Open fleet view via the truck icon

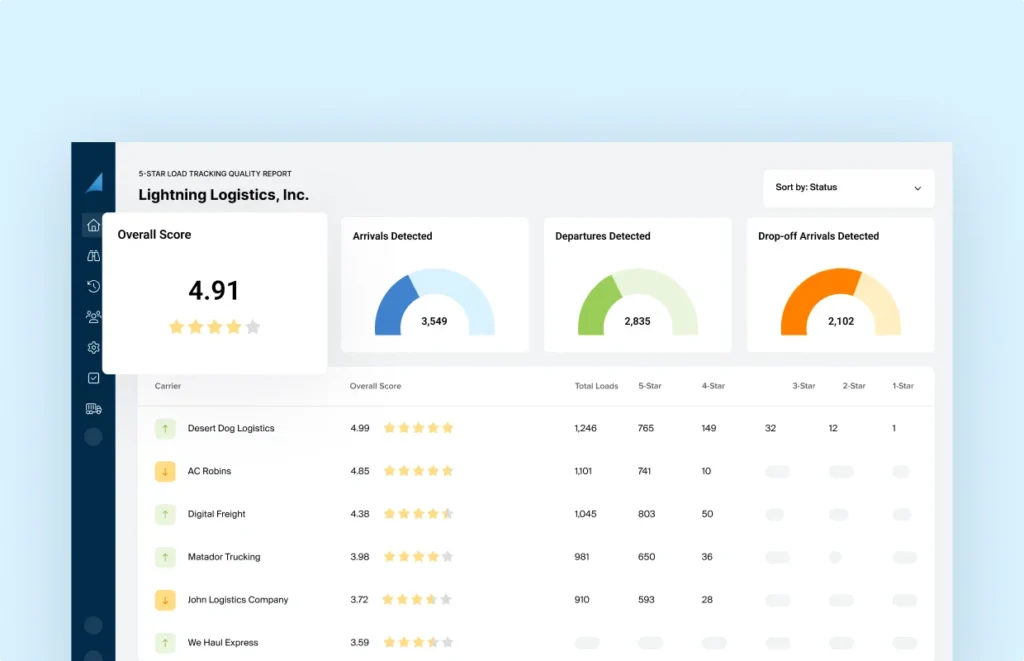tap(93, 408)
